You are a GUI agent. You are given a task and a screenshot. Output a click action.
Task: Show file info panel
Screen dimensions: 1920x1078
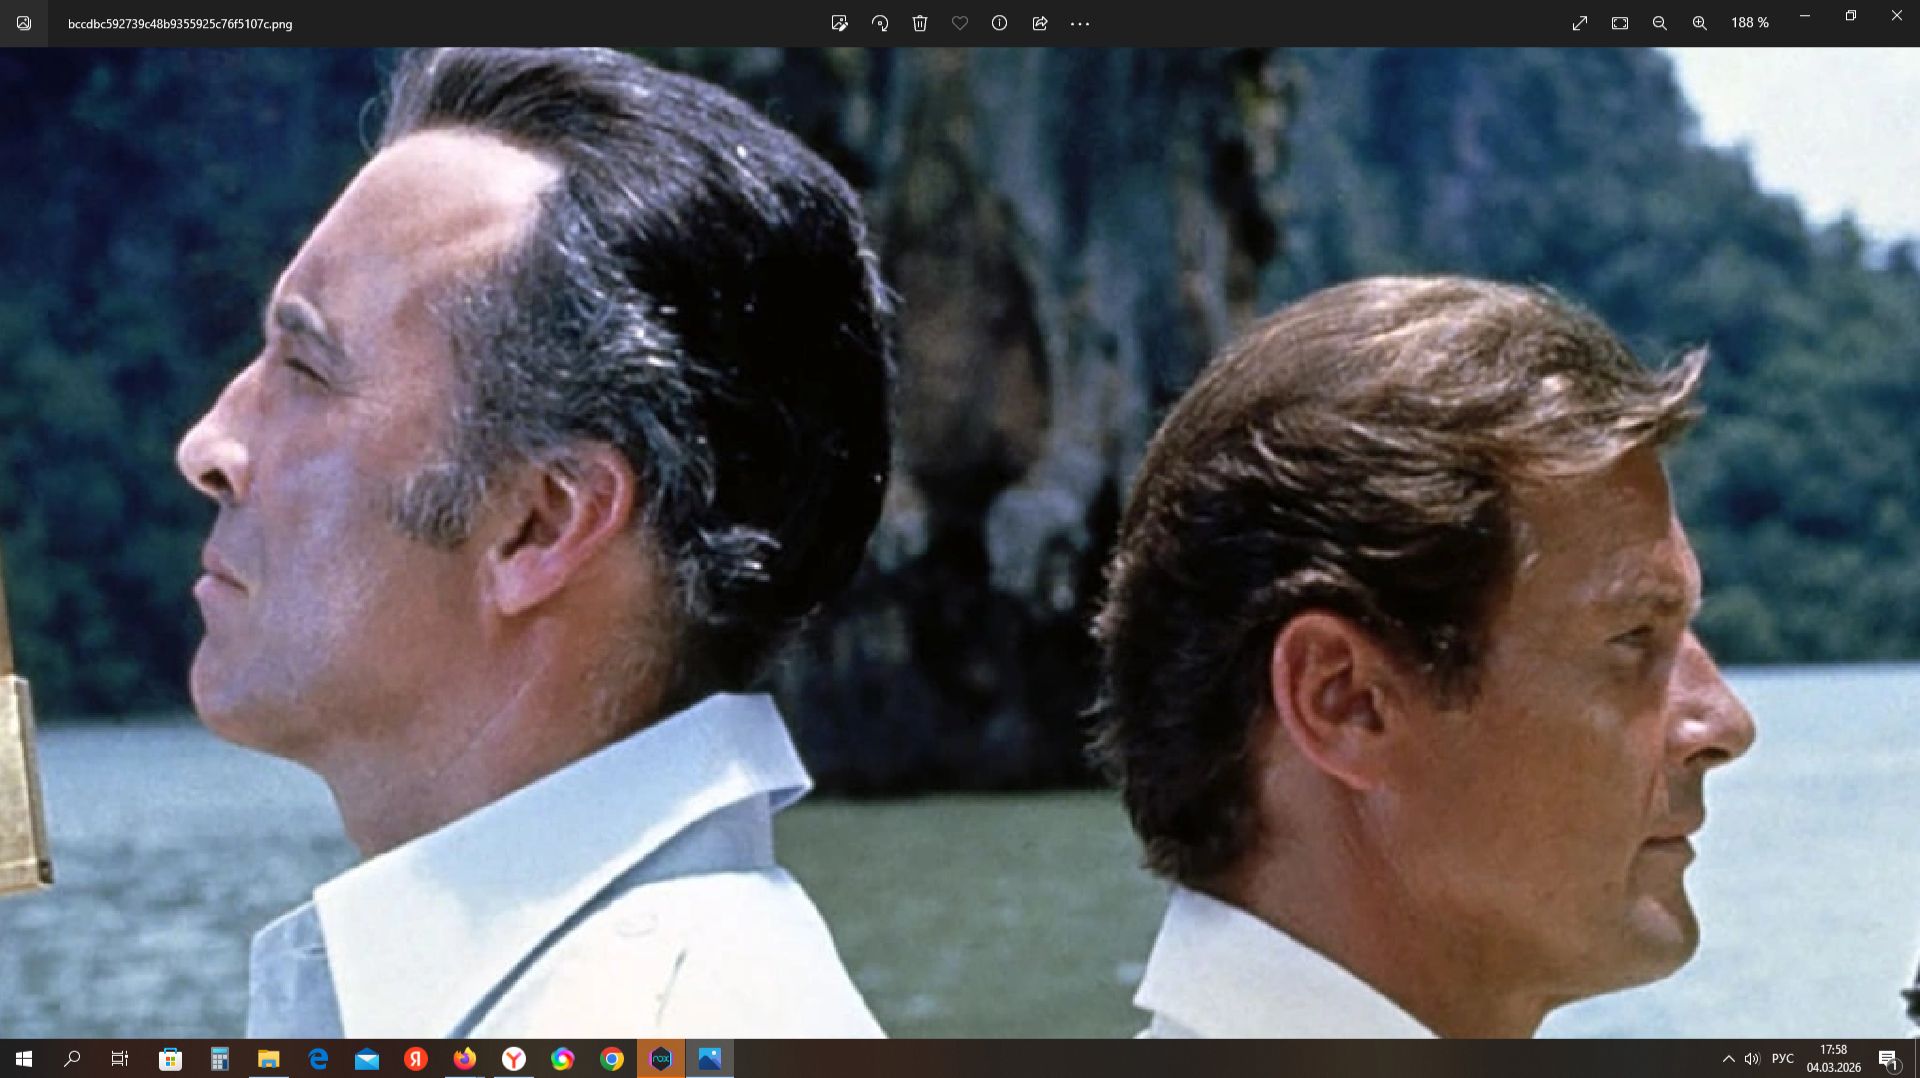[999, 23]
